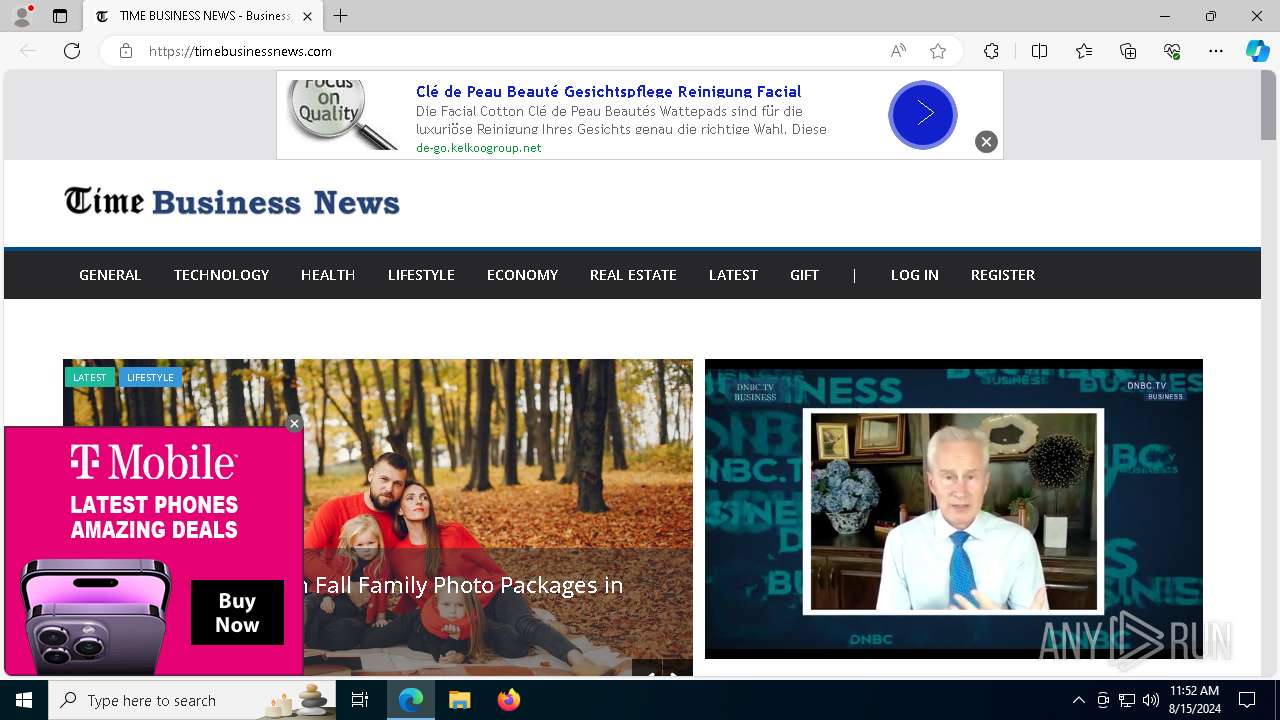Viewport: 1280px width, 720px height.
Task: Click REGISTER link
Action: pyautogui.click(x=1003, y=275)
